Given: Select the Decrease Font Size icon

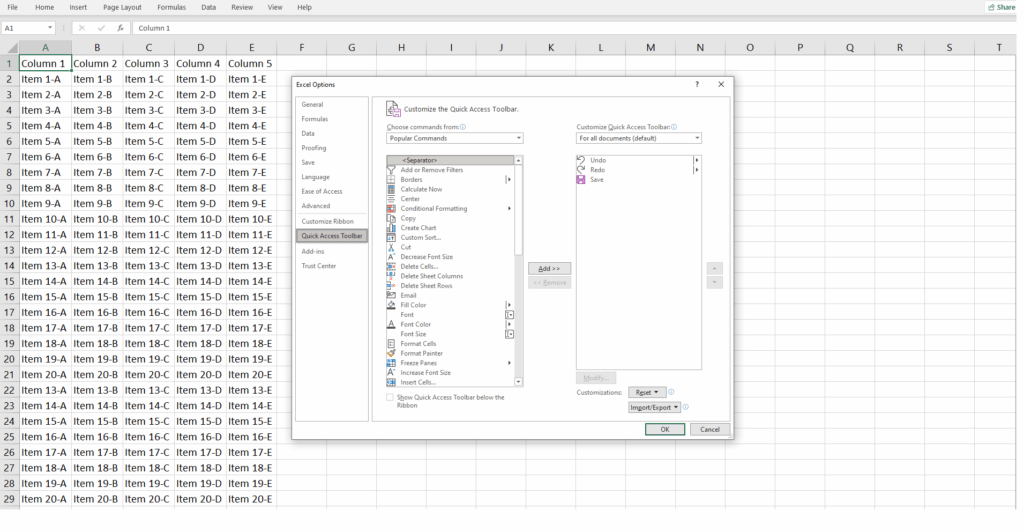Looking at the screenshot, I should pos(391,257).
